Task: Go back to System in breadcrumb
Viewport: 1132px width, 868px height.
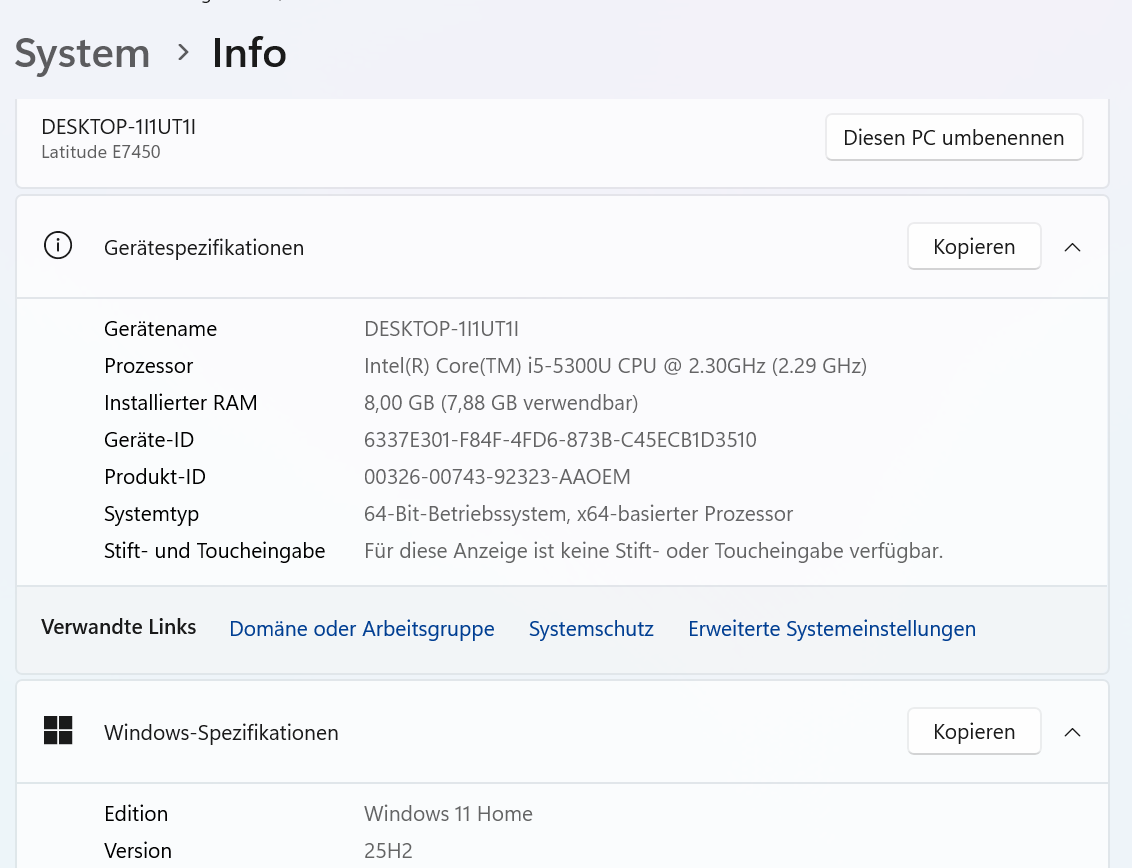Action: pyautogui.click(x=82, y=53)
